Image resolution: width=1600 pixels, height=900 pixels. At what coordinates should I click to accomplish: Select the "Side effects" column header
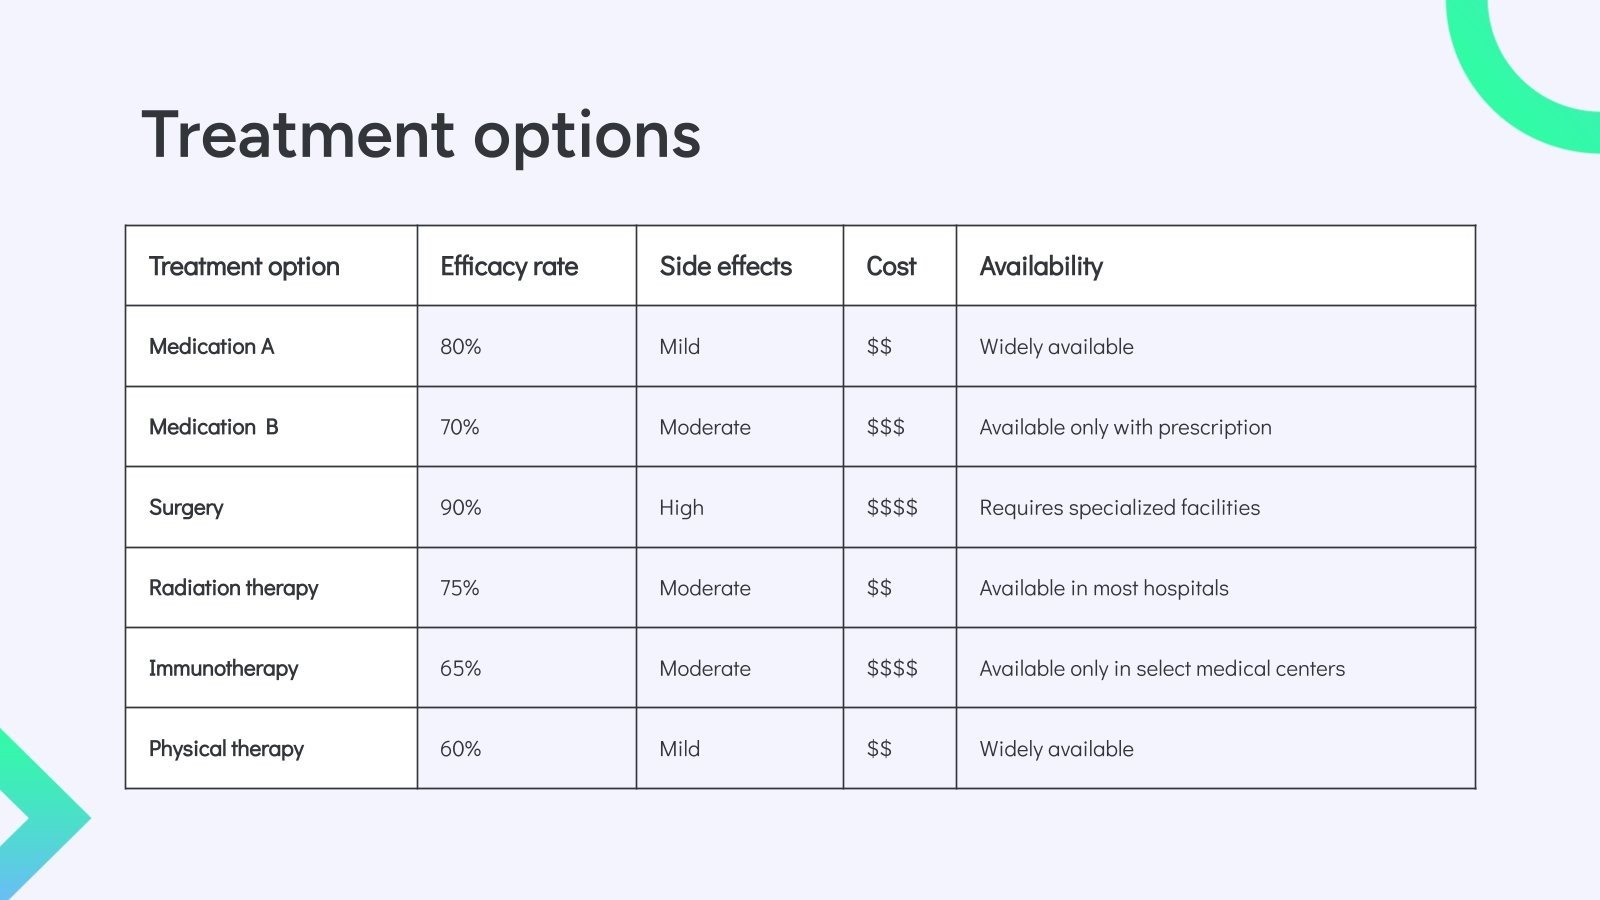[x=725, y=267]
